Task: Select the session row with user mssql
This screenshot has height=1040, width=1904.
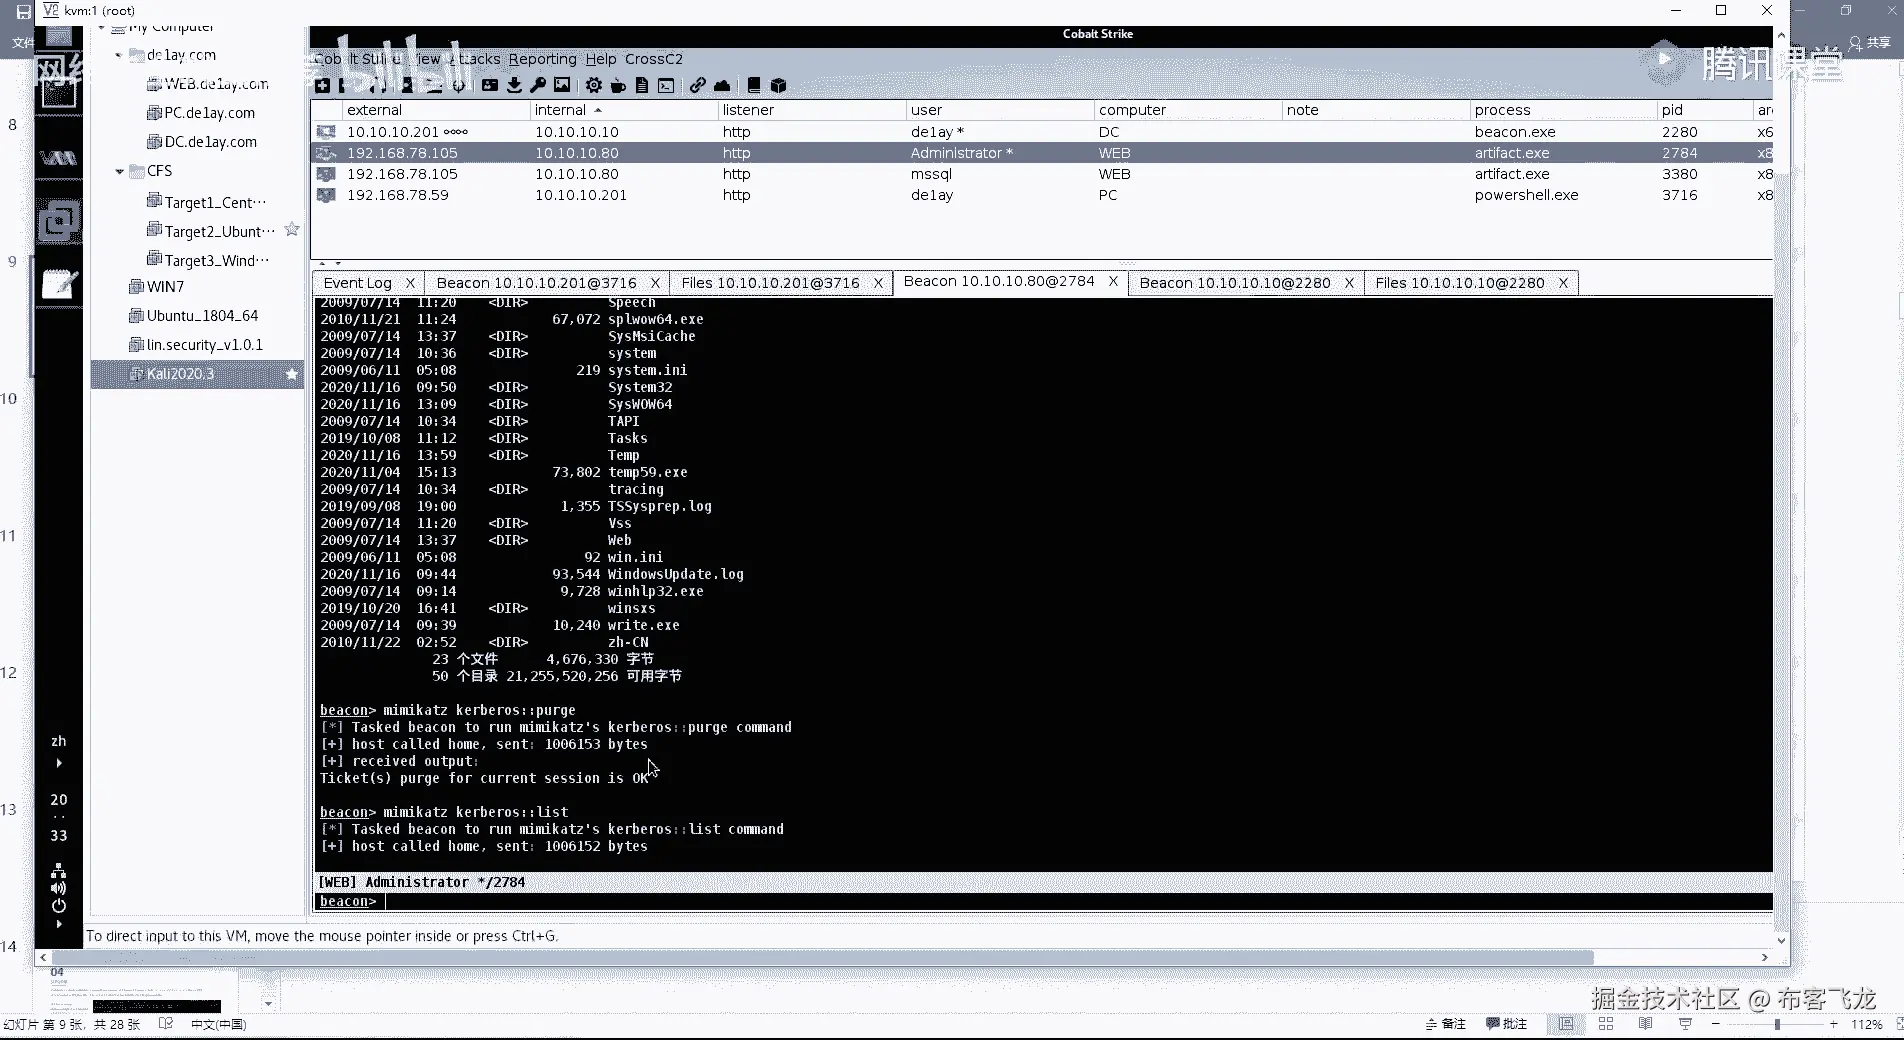Action: 1043,174
